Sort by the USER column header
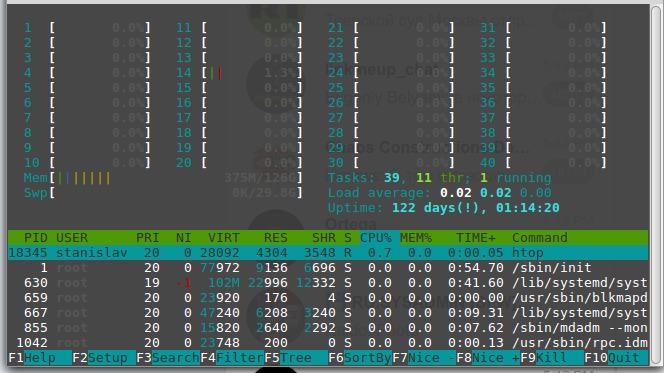This screenshot has width=664, height=373. [72, 238]
